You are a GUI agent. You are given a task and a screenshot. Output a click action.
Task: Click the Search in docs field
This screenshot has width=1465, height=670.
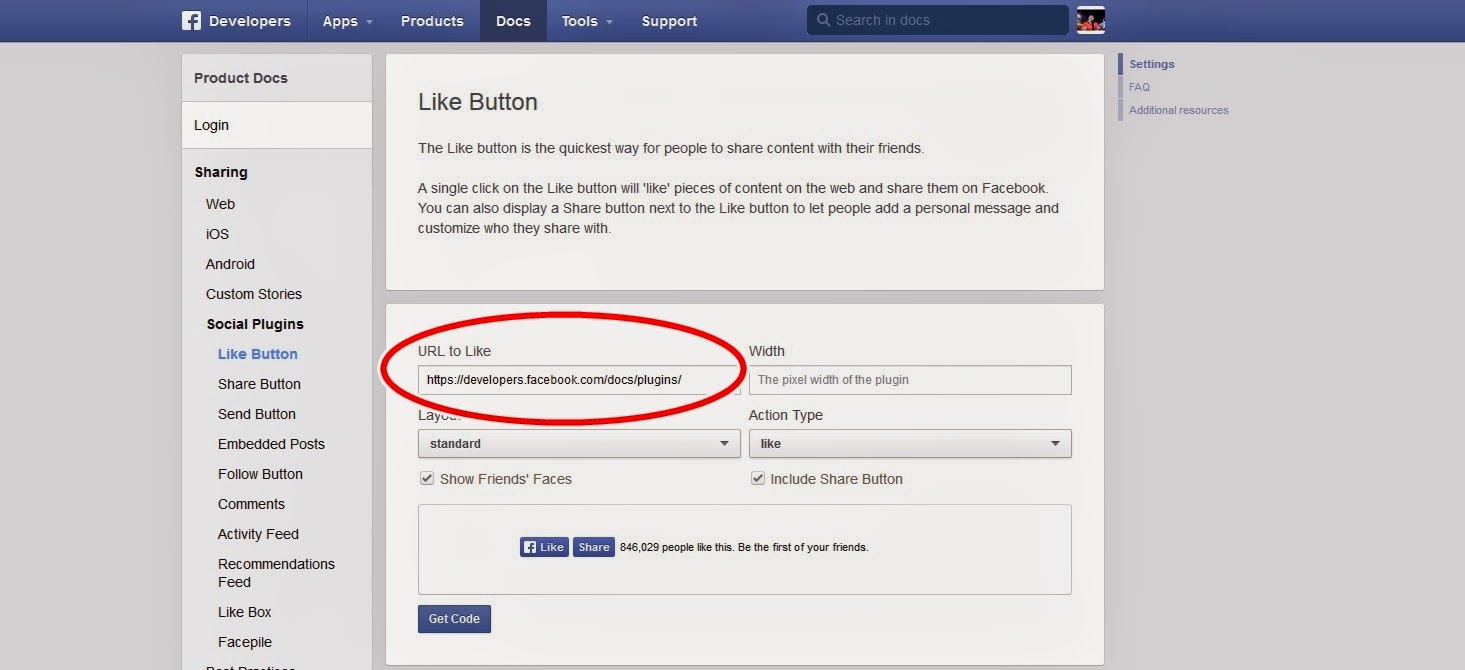coord(938,20)
